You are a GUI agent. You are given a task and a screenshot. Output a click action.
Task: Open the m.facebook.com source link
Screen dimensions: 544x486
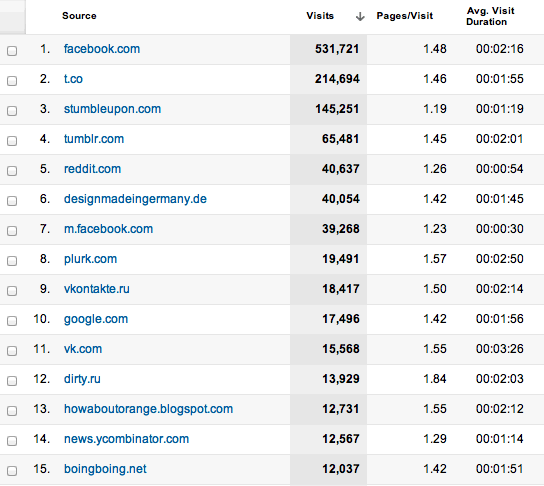[108, 229]
